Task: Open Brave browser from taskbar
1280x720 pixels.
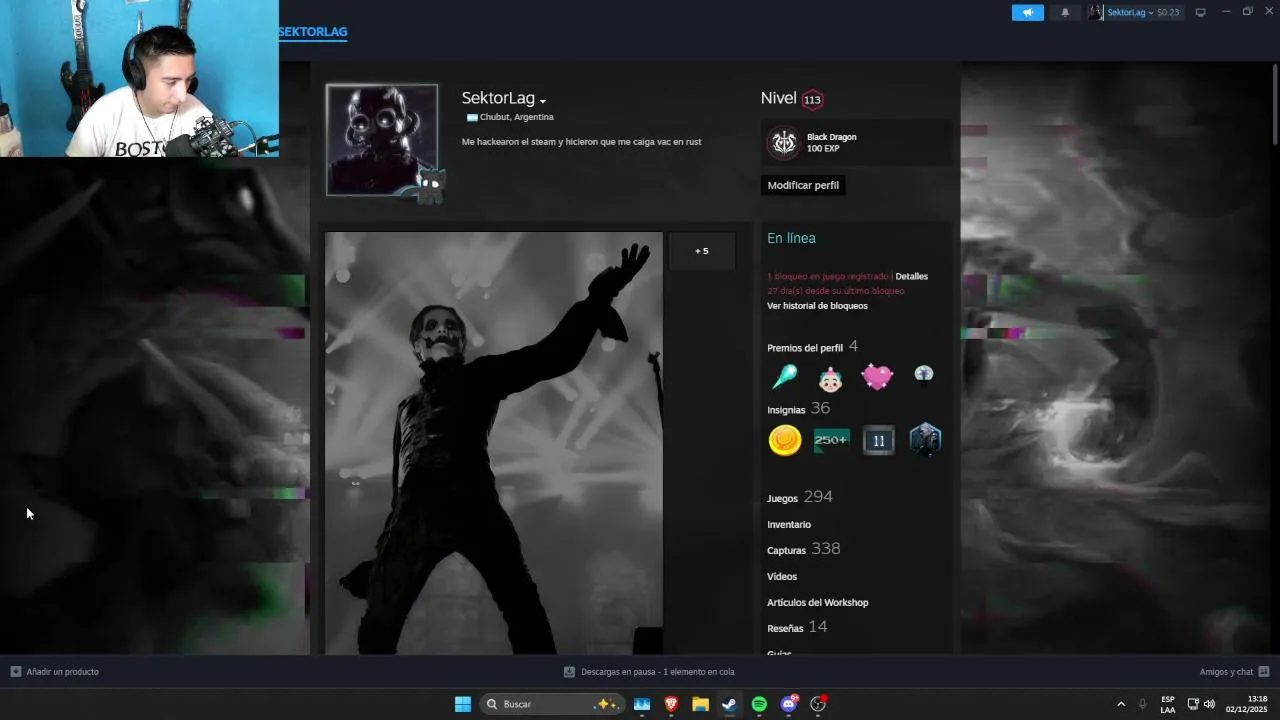Action: click(671, 704)
